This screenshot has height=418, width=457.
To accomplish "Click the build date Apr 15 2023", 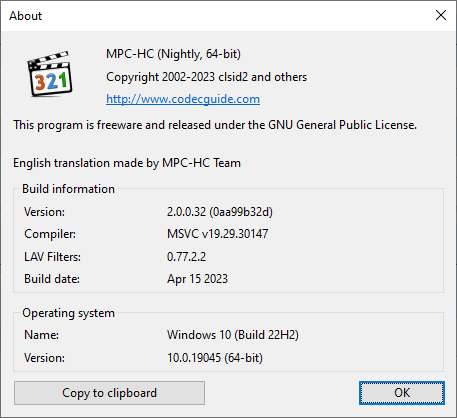I will [197, 279].
